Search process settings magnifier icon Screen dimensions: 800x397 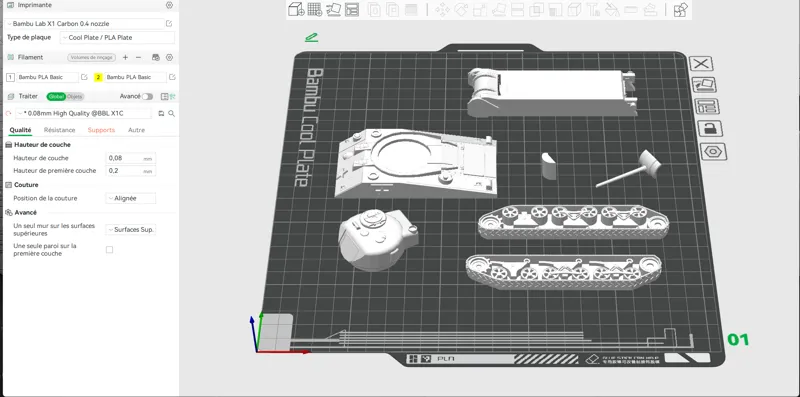pos(172,113)
